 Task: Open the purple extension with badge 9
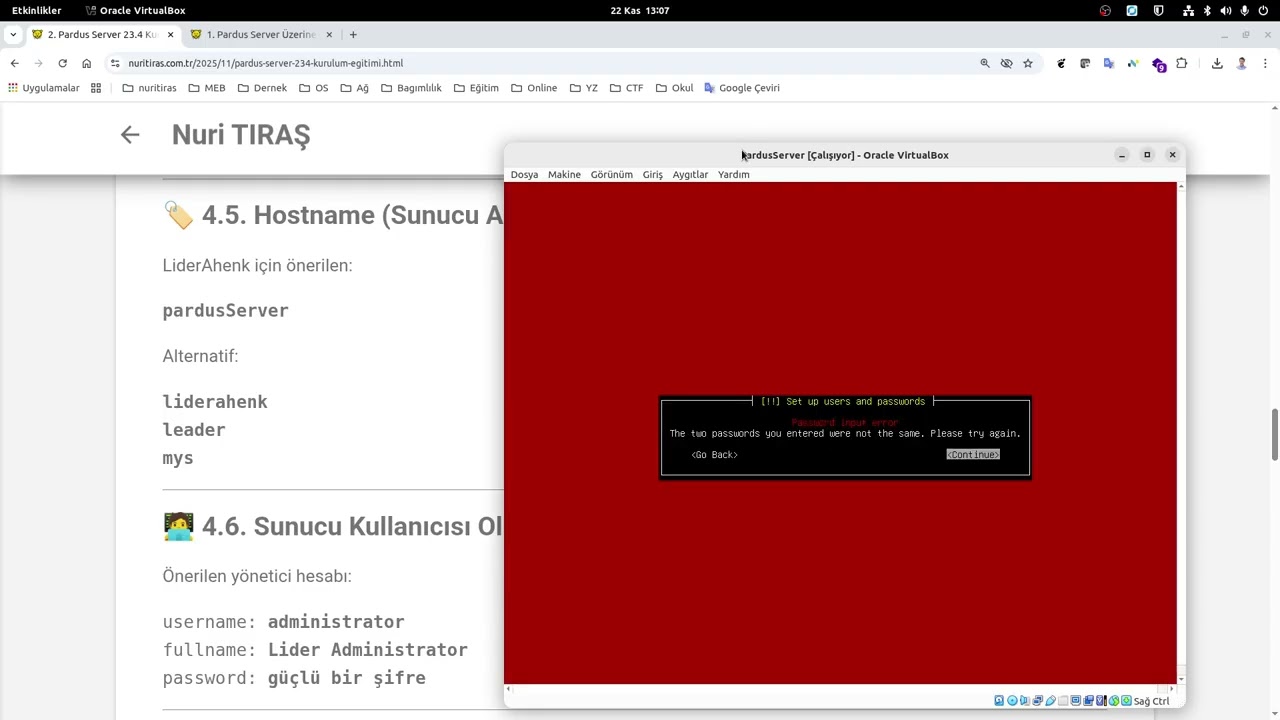coord(1159,64)
